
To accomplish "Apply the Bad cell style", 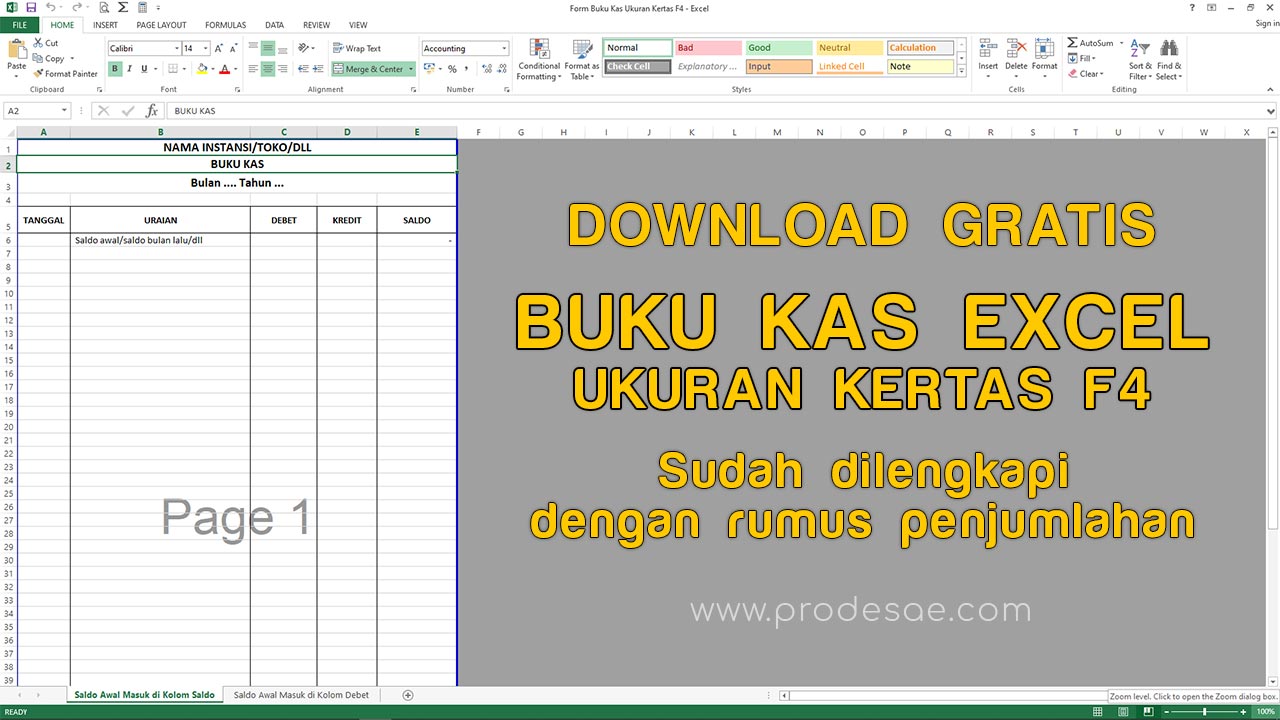I will click(708, 48).
